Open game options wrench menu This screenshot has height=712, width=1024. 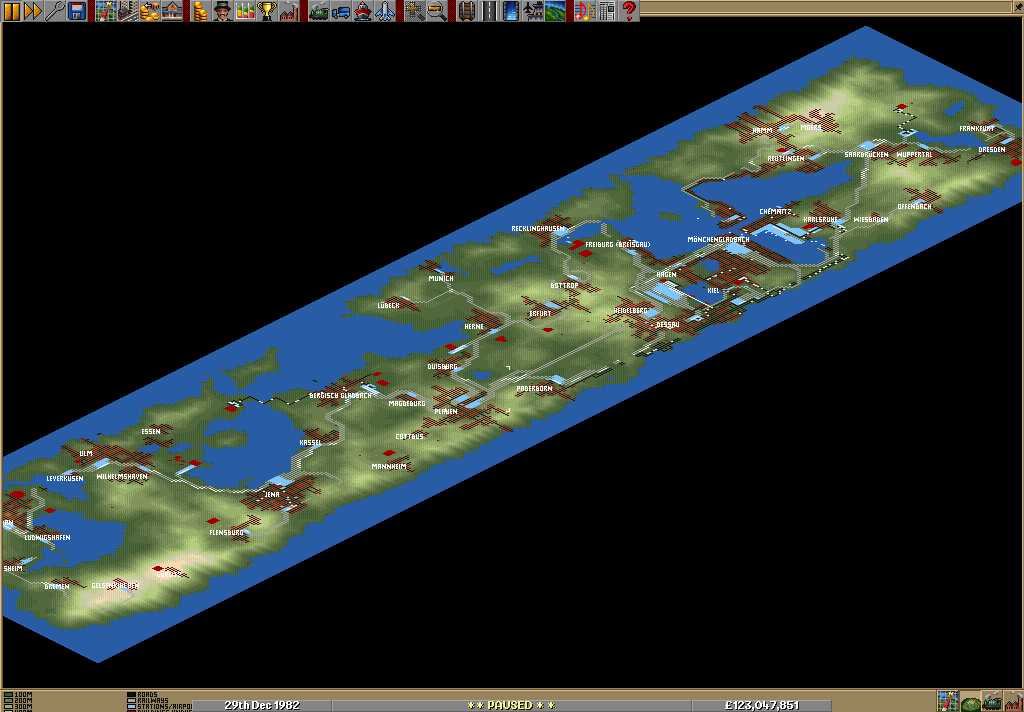[55, 10]
